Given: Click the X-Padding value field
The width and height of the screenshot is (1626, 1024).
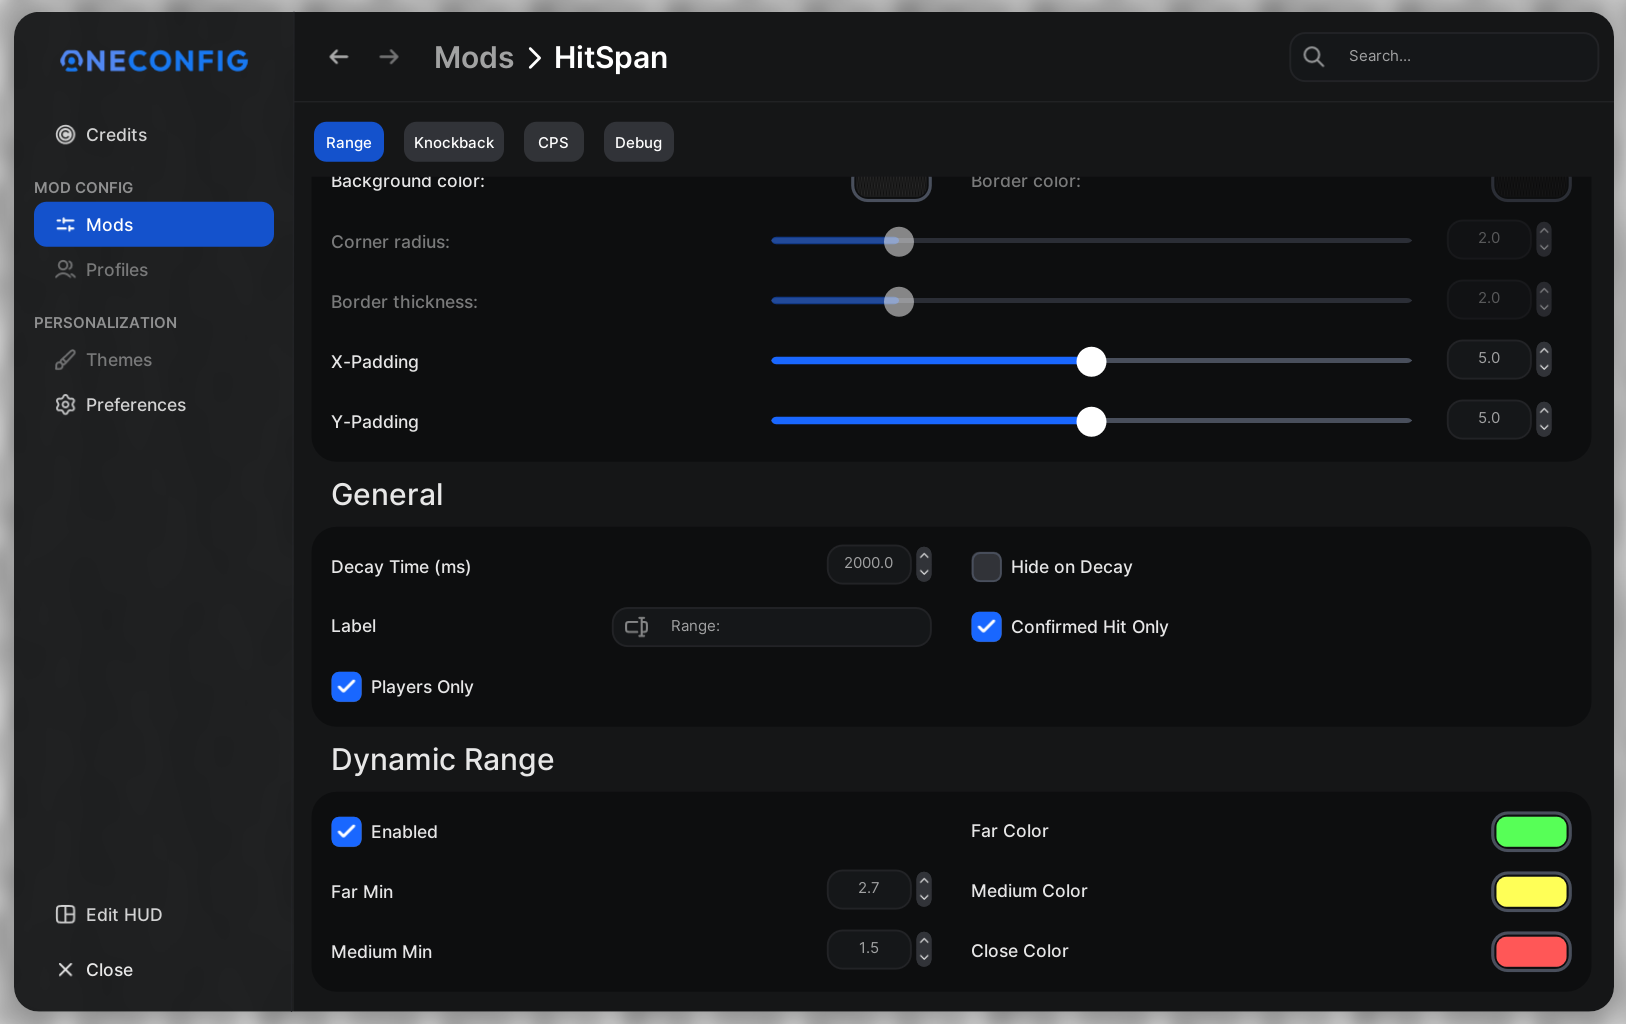Looking at the screenshot, I should 1489,359.
